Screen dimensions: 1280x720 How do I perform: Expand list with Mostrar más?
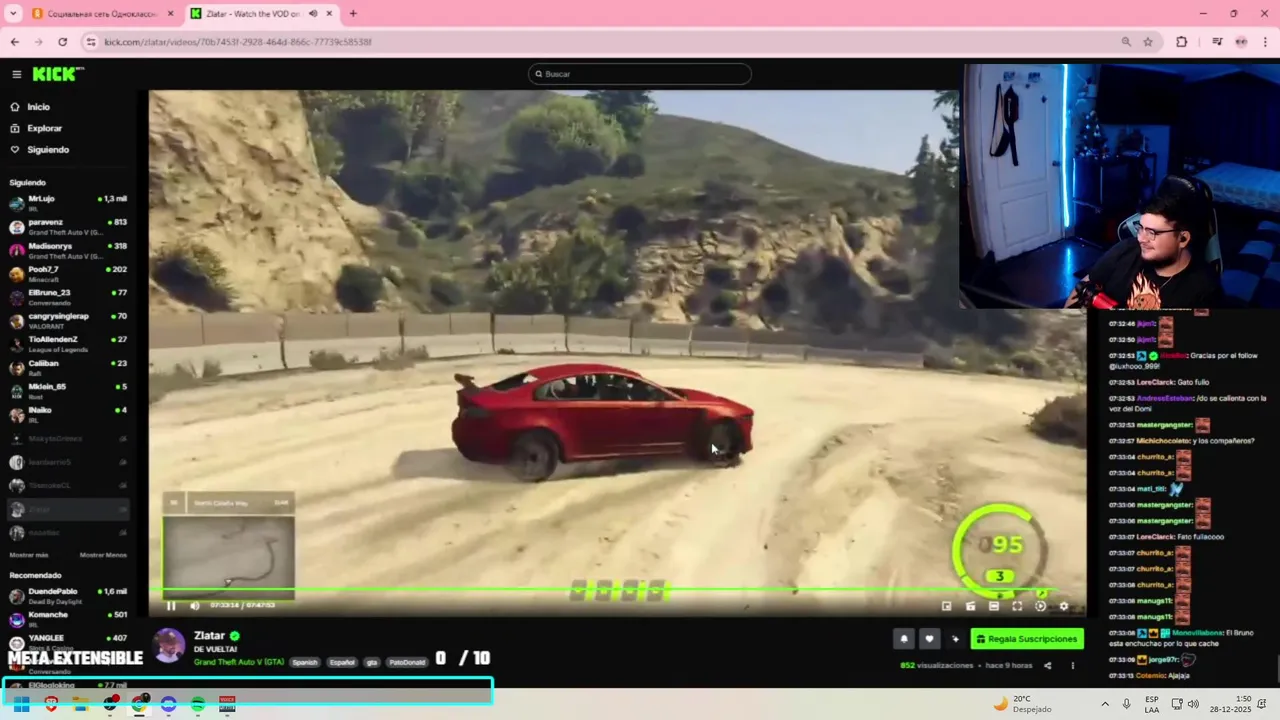[29, 555]
